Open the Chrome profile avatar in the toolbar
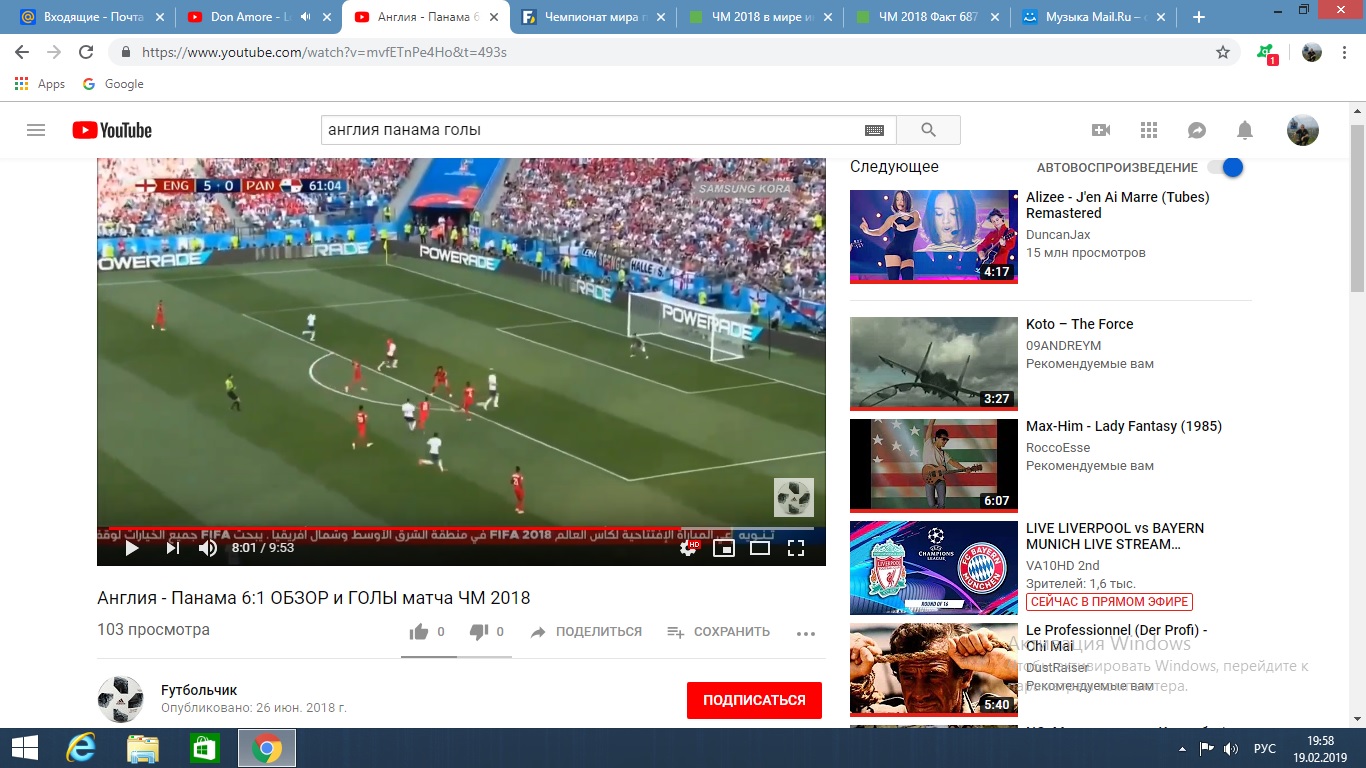 [1312, 52]
